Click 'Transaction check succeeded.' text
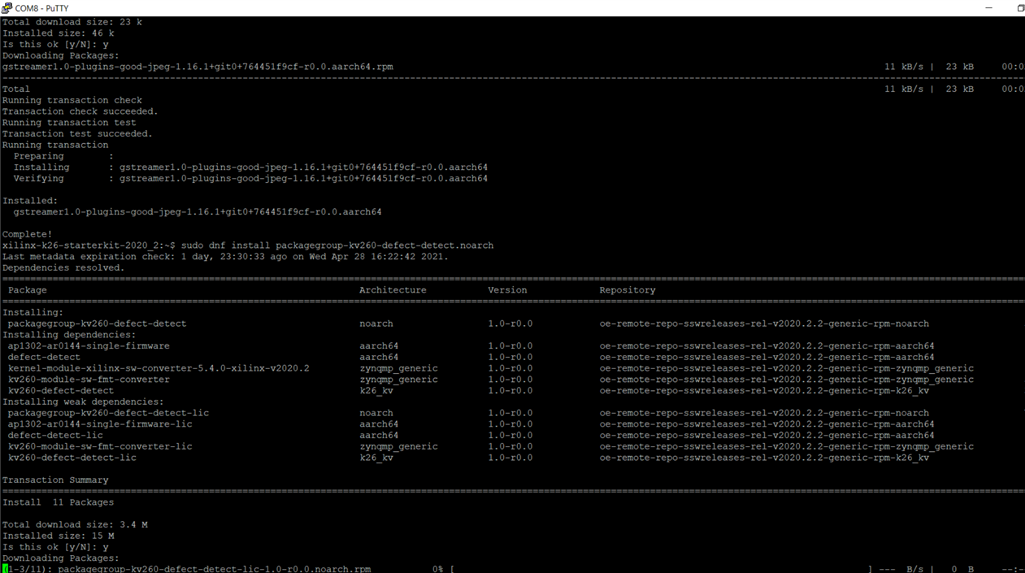This screenshot has width=1025, height=573. pyautogui.click(x=80, y=112)
